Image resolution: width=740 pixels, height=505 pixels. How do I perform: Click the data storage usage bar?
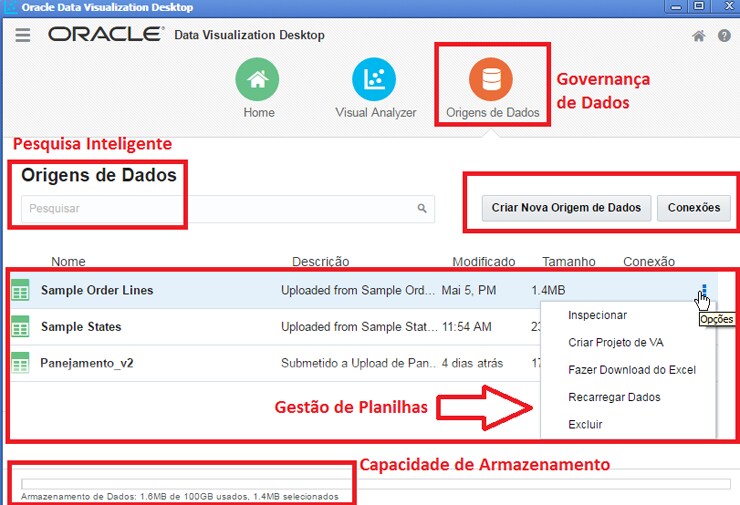click(376, 484)
